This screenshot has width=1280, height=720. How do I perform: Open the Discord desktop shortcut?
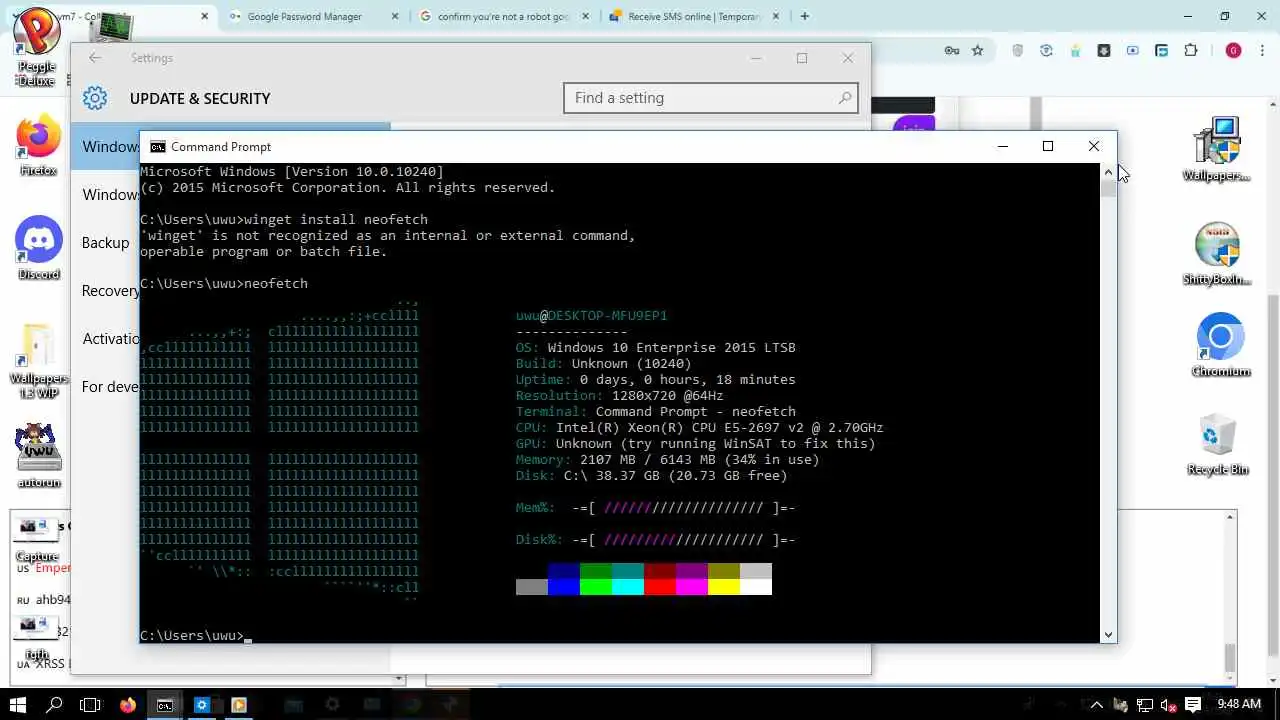click(38, 249)
